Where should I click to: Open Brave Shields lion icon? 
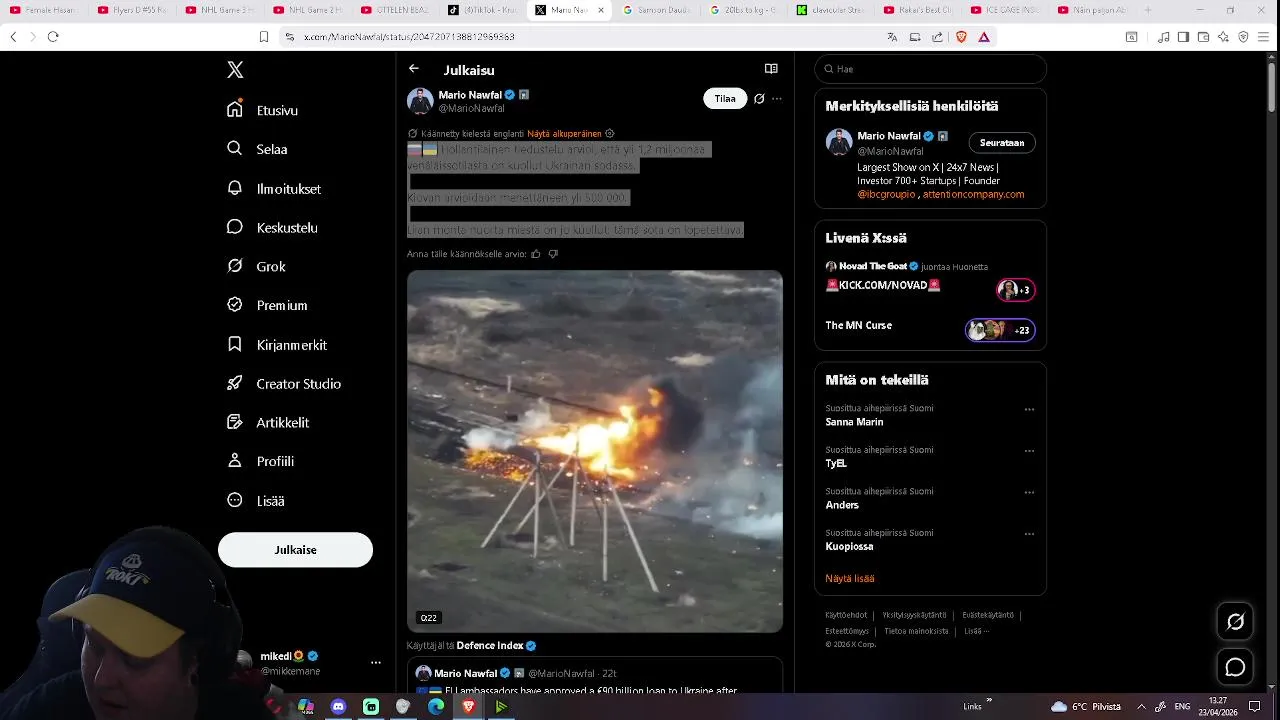pos(961,37)
